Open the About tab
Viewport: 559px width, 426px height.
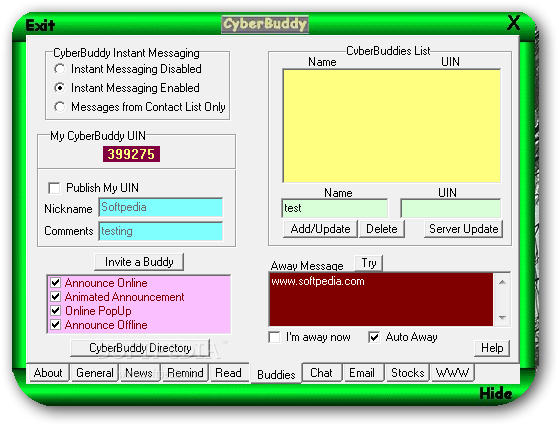pos(48,373)
